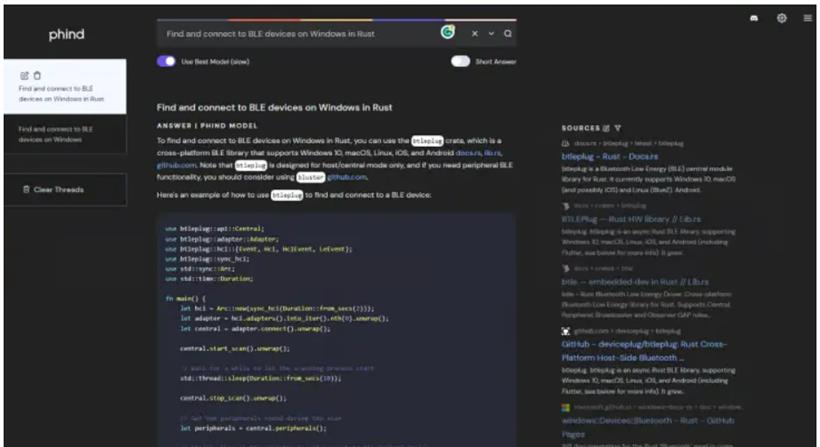Image resolution: width=820 pixels, height=447 pixels.
Task: Open github.com link after bluster
Action: (x=347, y=177)
